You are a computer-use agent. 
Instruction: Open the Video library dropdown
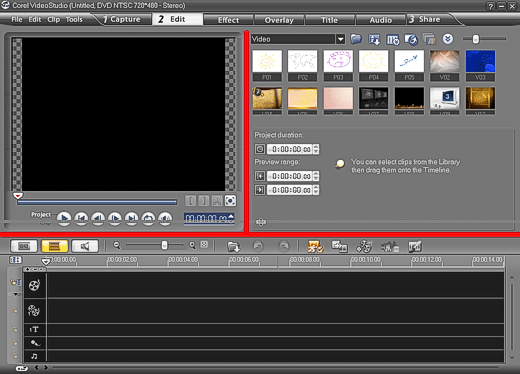click(x=340, y=39)
